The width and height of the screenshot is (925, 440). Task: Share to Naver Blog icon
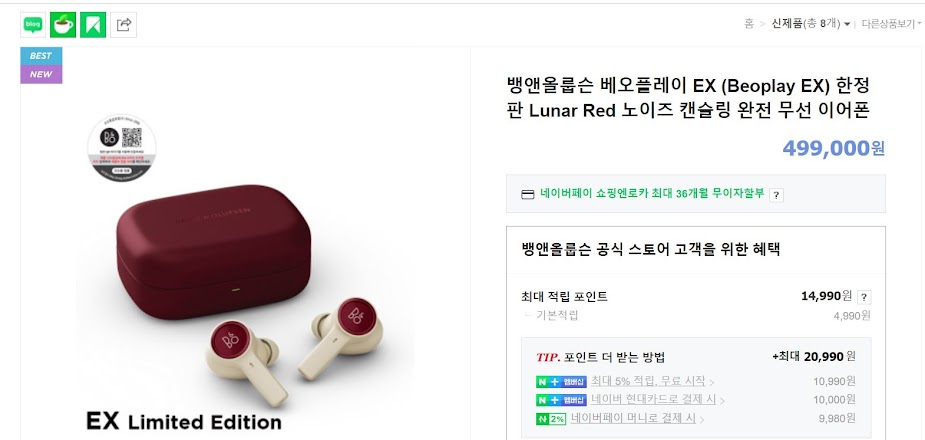click(x=33, y=25)
